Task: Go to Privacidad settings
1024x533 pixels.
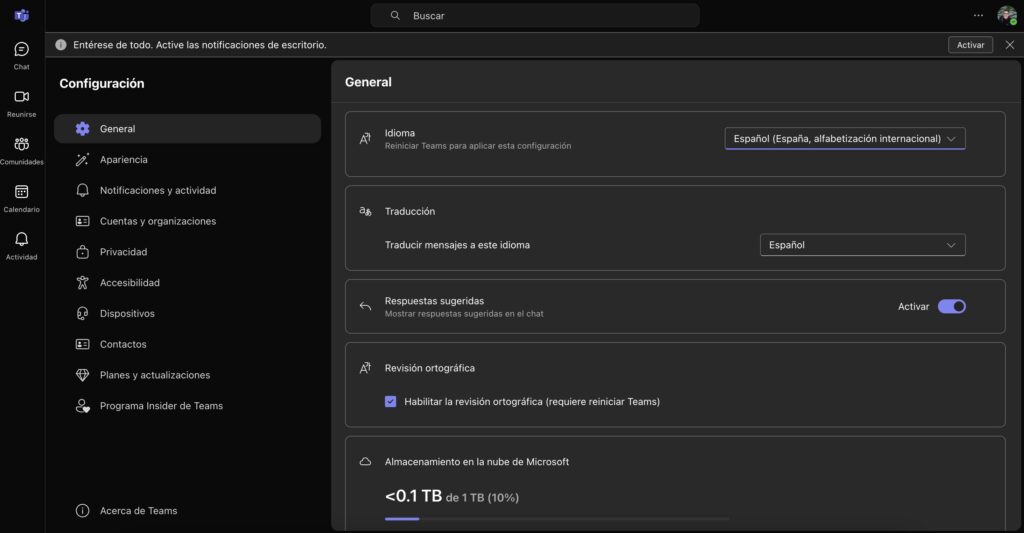Action: click(187, 251)
